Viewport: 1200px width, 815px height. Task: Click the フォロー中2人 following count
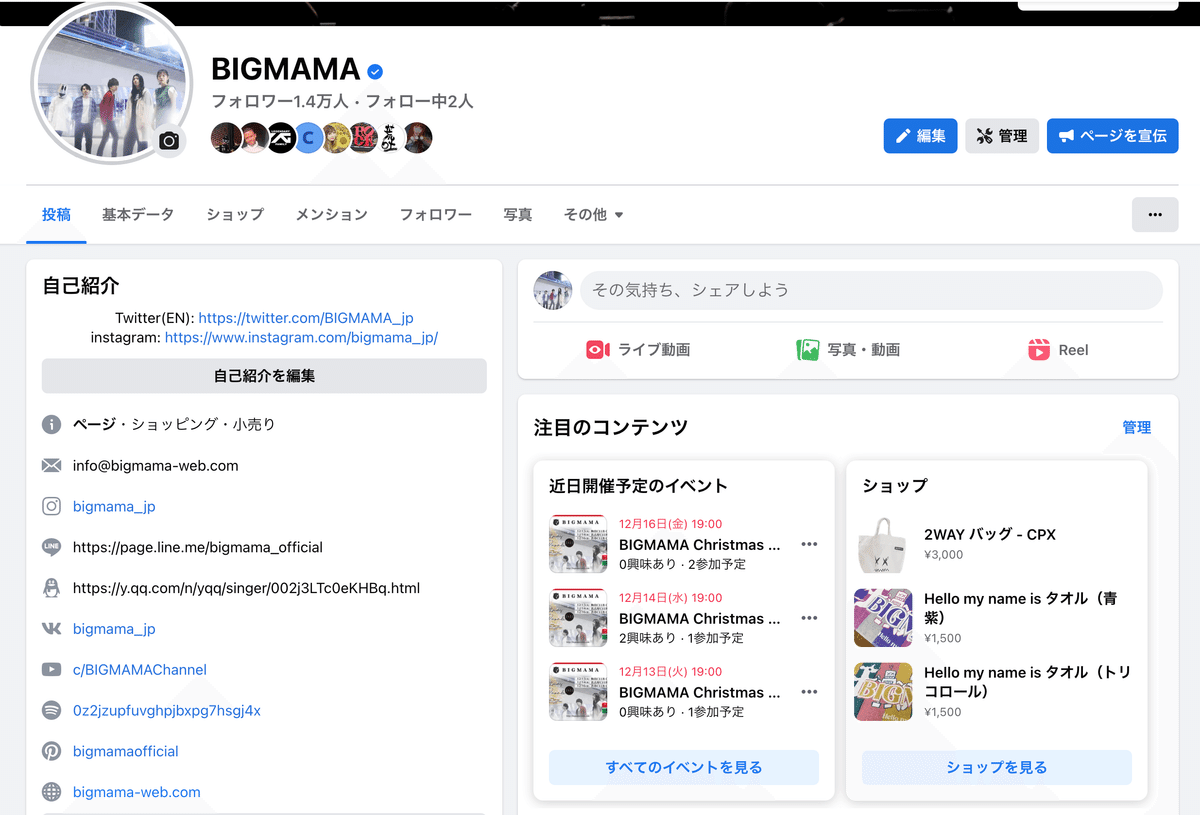(419, 101)
